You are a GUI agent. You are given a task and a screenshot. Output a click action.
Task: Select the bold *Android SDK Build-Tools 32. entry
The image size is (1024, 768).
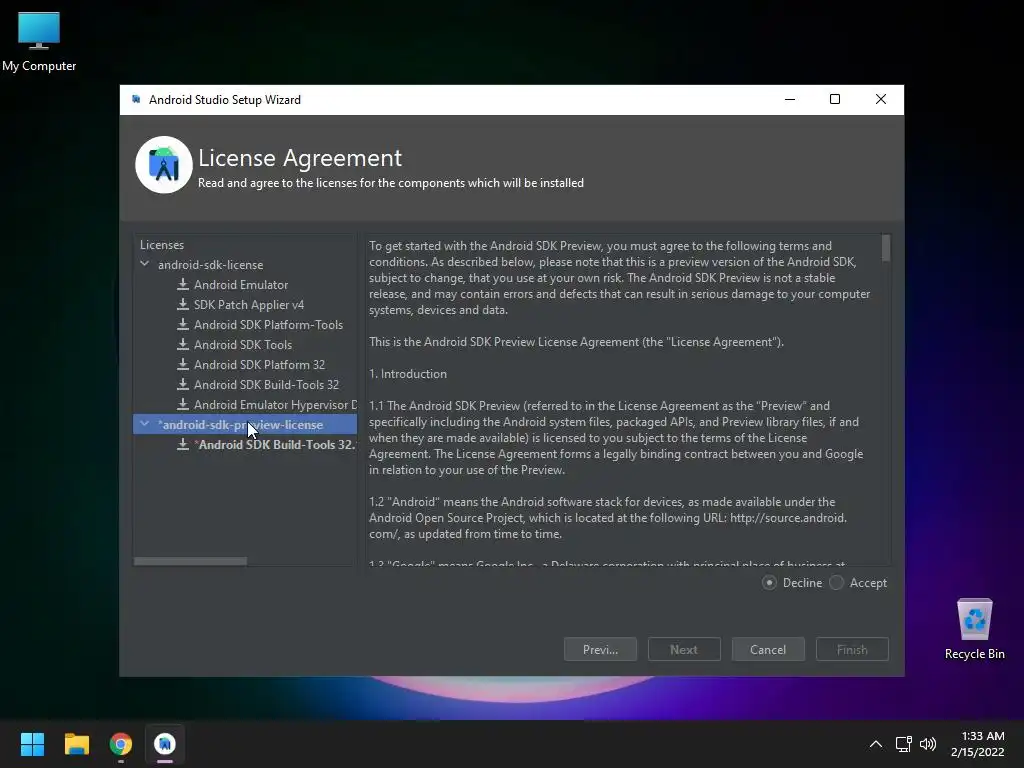[x=275, y=444]
